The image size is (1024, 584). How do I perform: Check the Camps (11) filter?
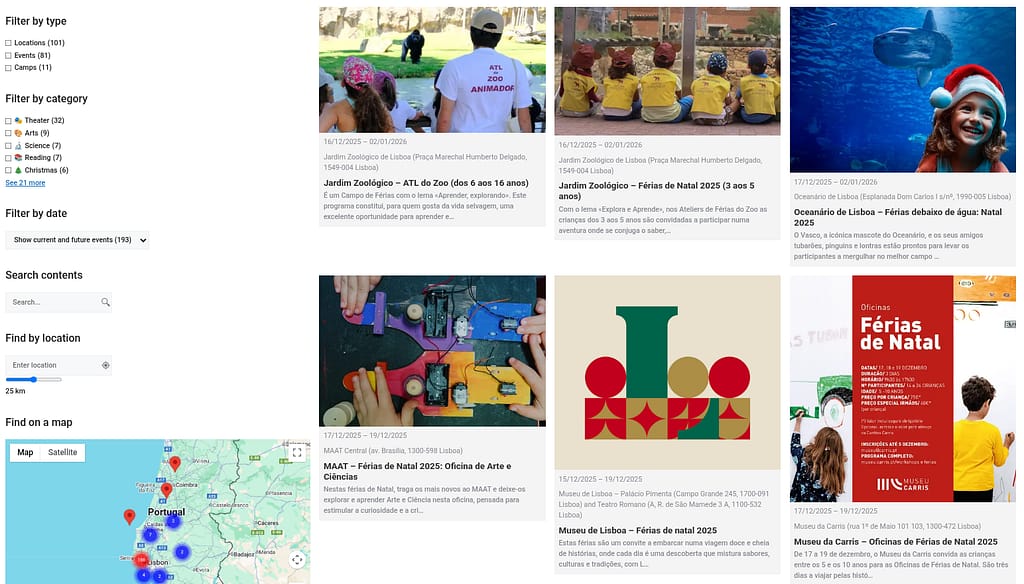pos(8,68)
